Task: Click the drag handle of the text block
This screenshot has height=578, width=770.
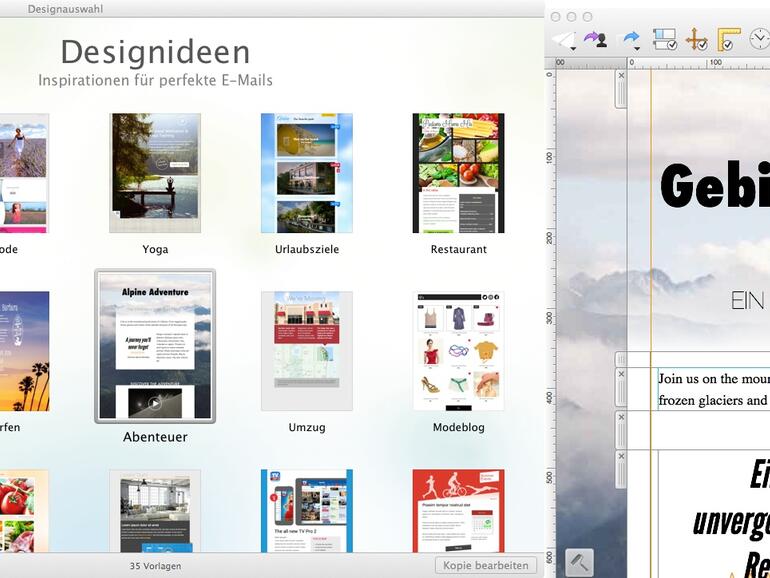Action: point(621,392)
